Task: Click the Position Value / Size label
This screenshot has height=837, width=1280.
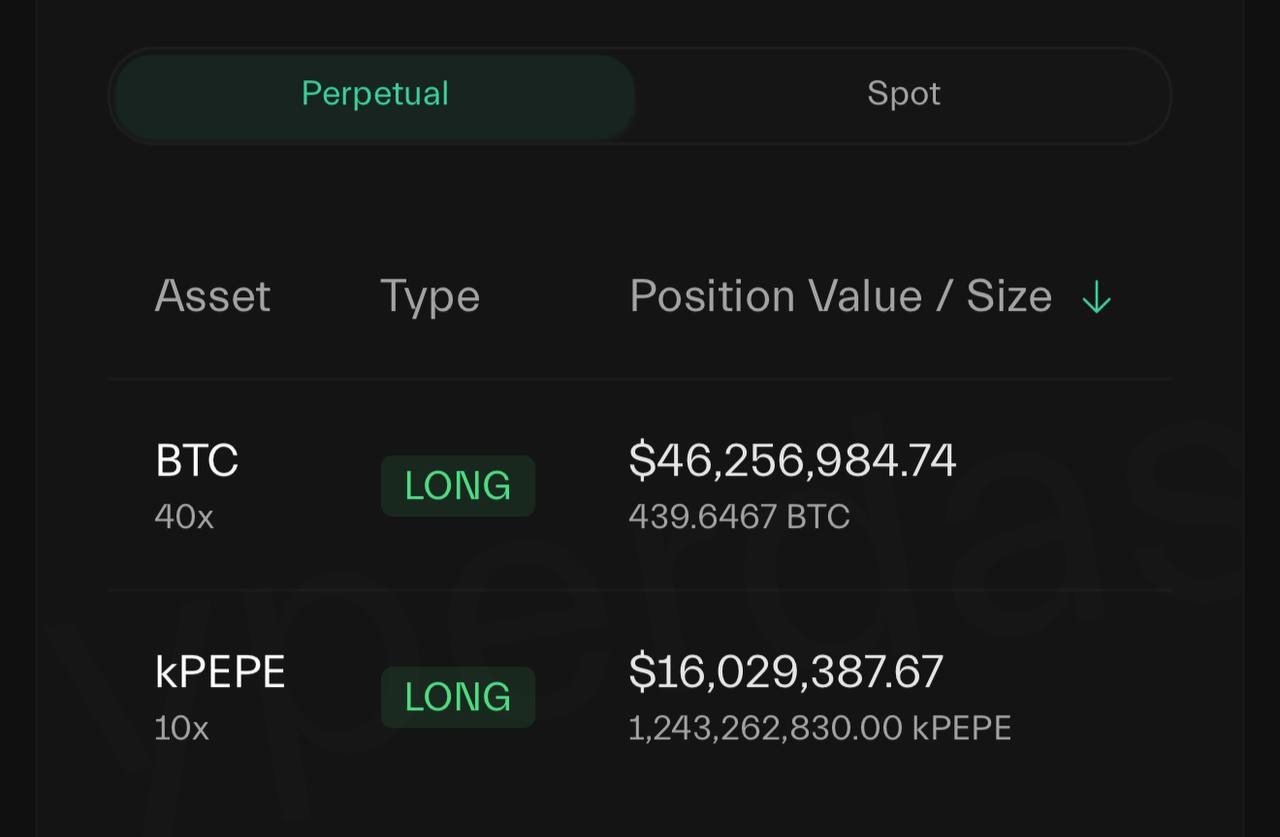Action: (841, 297)
